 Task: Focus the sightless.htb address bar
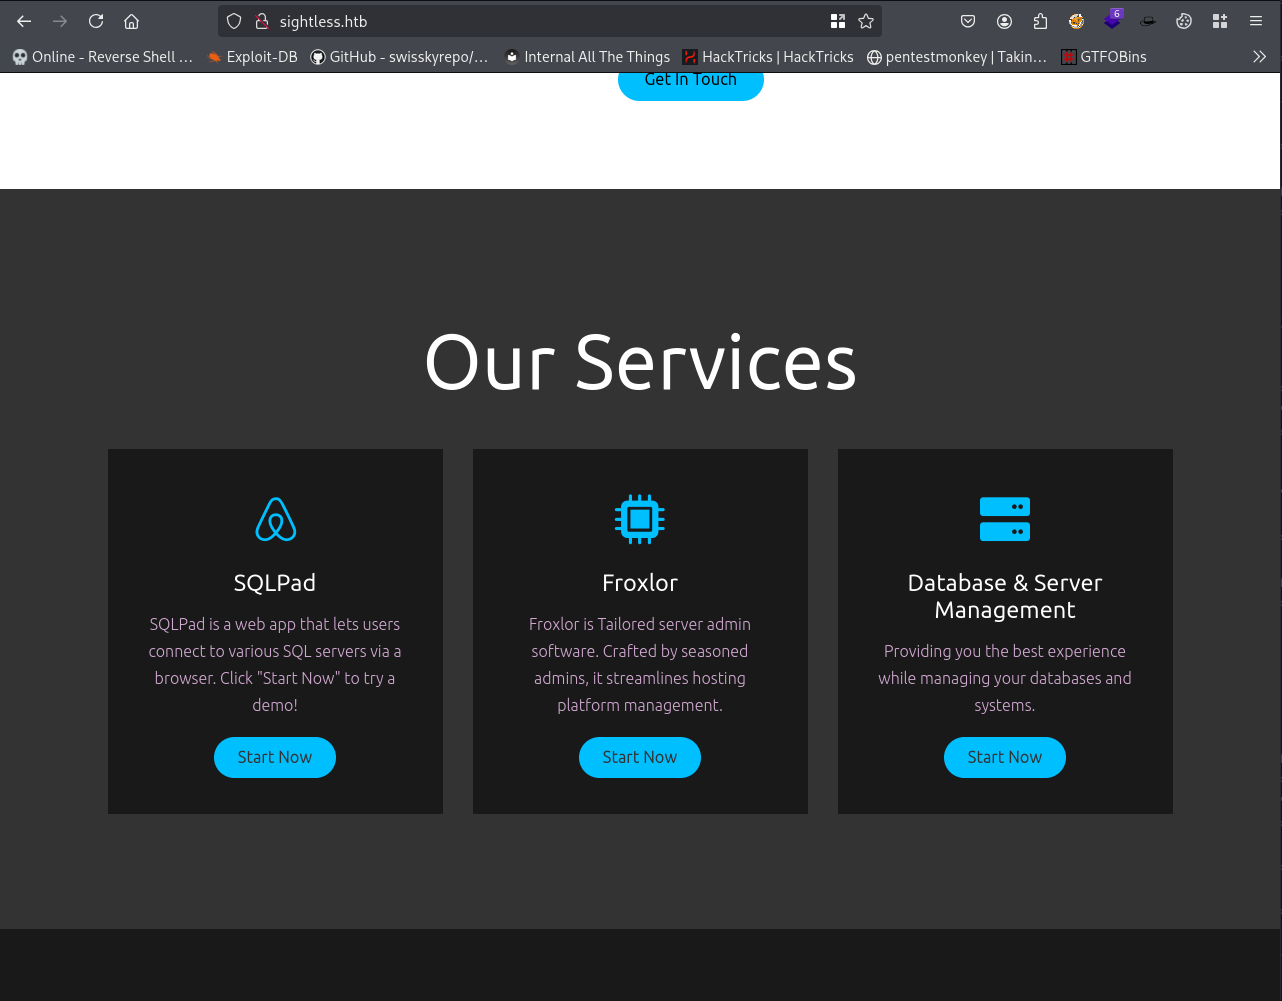(549, 21)
